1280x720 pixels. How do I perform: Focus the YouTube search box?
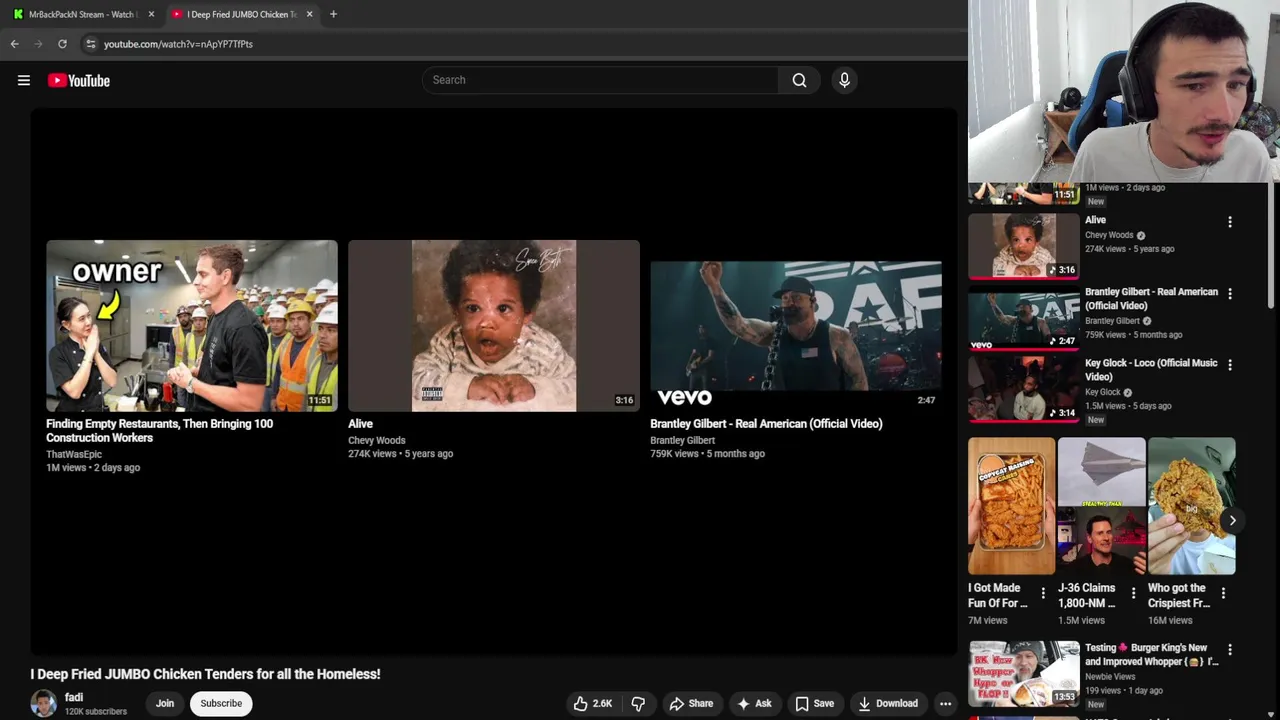[x=600, y=80]
